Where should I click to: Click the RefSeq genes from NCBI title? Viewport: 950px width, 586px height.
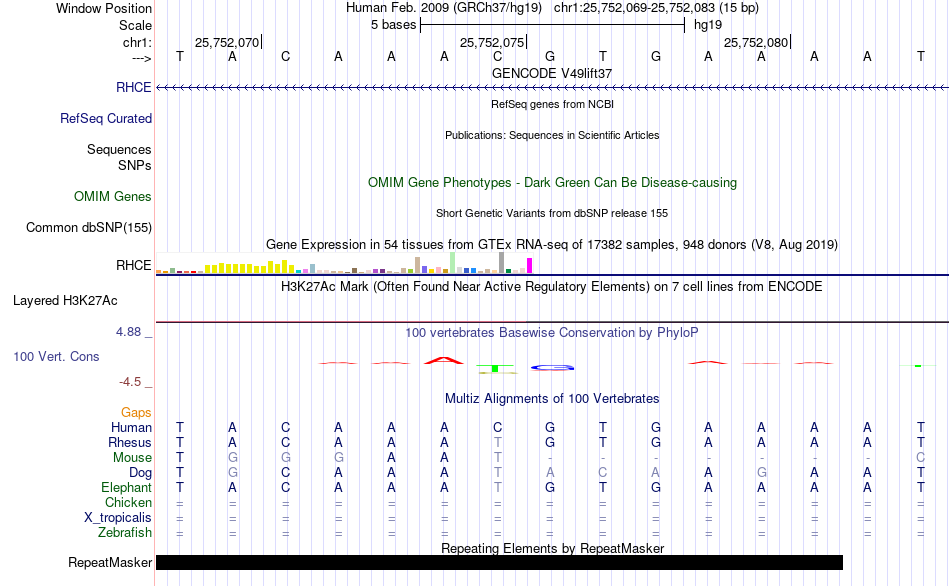(x=552, y=104)
